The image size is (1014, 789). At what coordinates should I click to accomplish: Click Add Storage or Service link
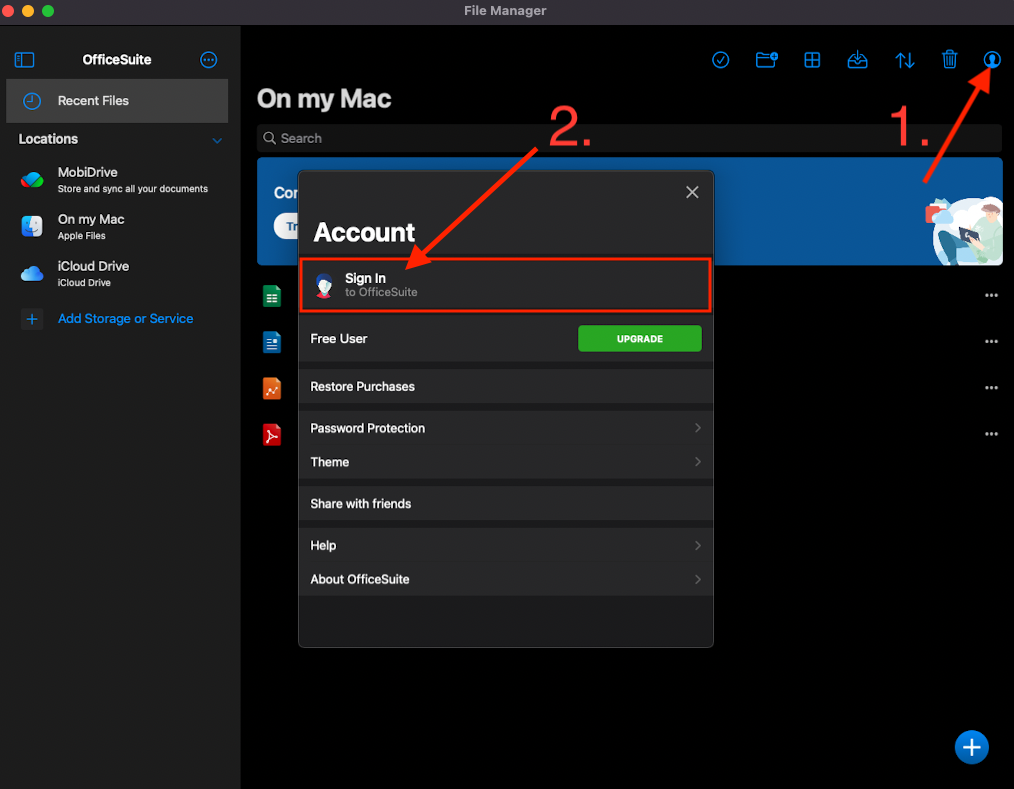tap(125, 319)
